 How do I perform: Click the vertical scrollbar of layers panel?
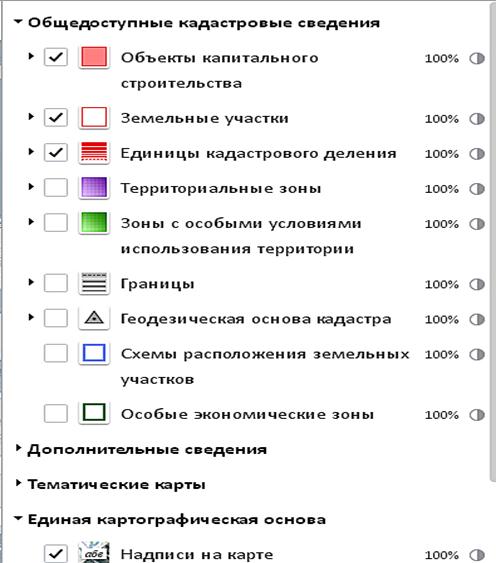492,241
